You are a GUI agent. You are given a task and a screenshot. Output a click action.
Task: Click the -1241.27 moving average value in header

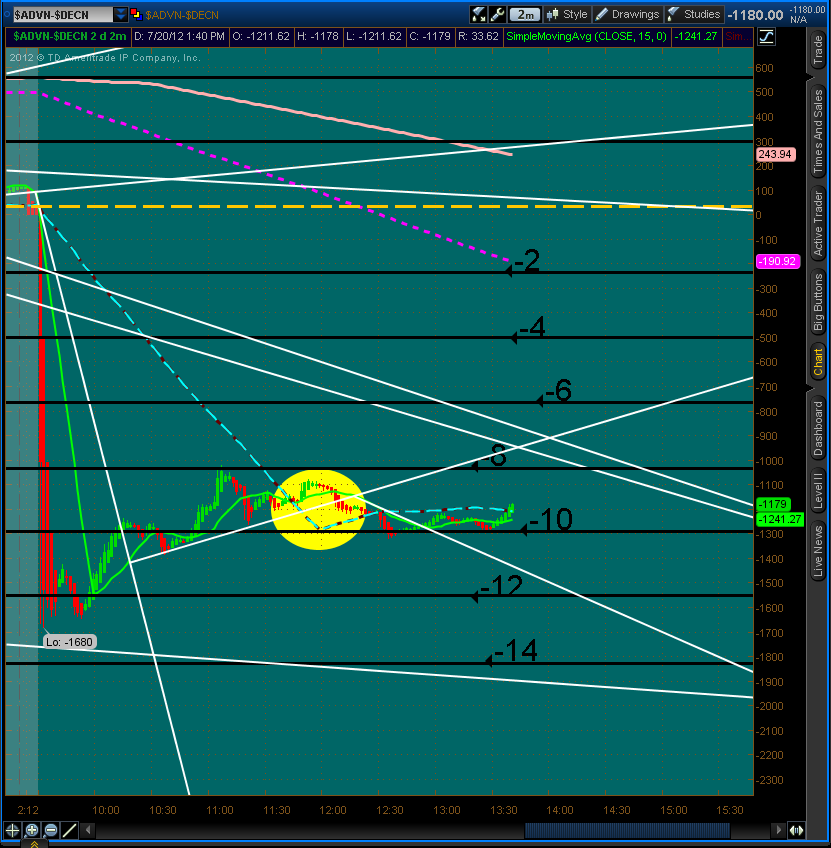(x=695, y=37)
